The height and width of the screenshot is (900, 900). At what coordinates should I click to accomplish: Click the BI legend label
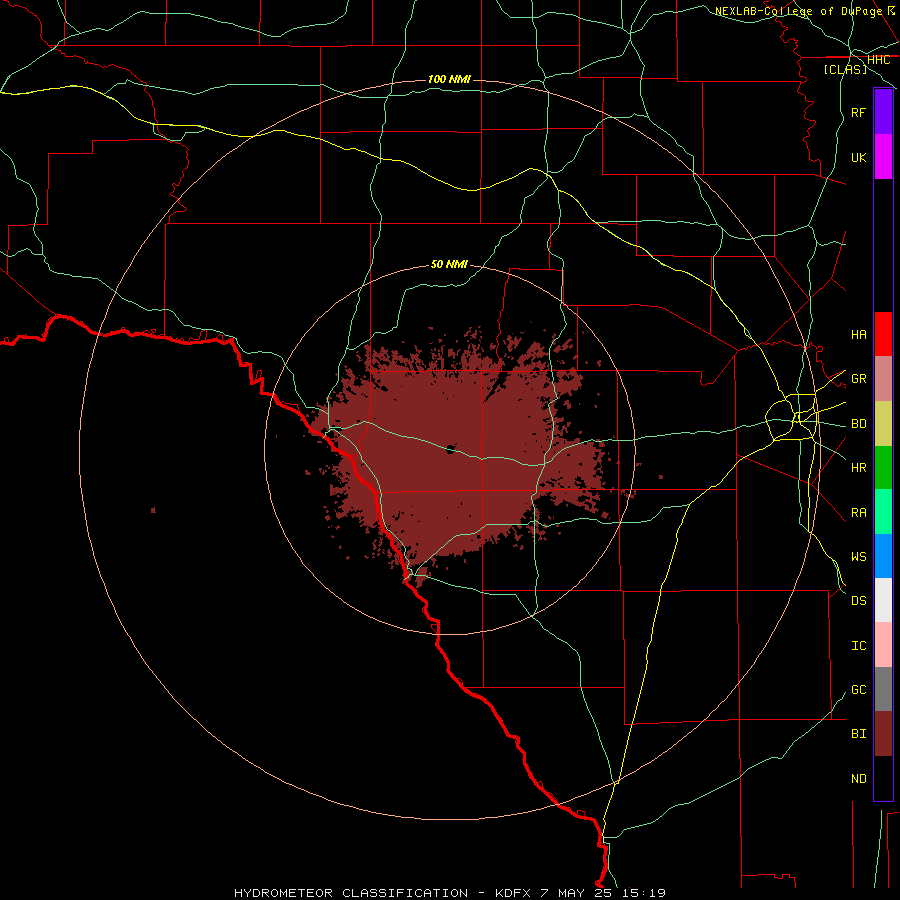[x=858, y=734]
